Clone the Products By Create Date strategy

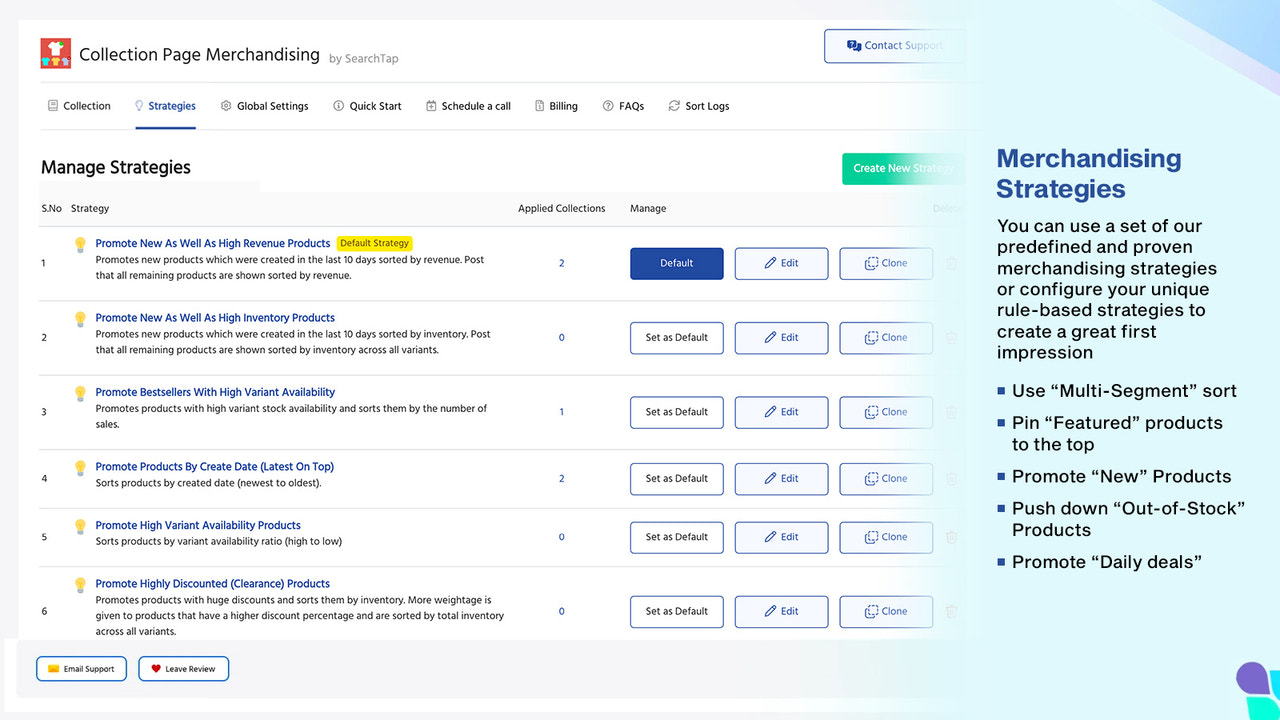(886, 478)
